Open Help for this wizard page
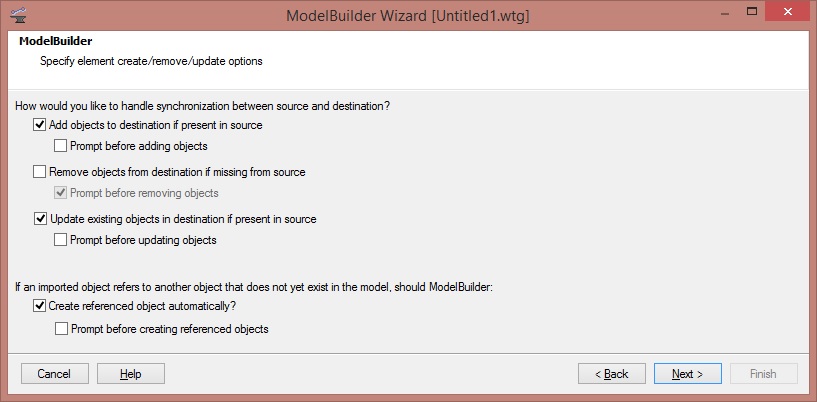Screen dimensions: 817x402 [131, 374]
